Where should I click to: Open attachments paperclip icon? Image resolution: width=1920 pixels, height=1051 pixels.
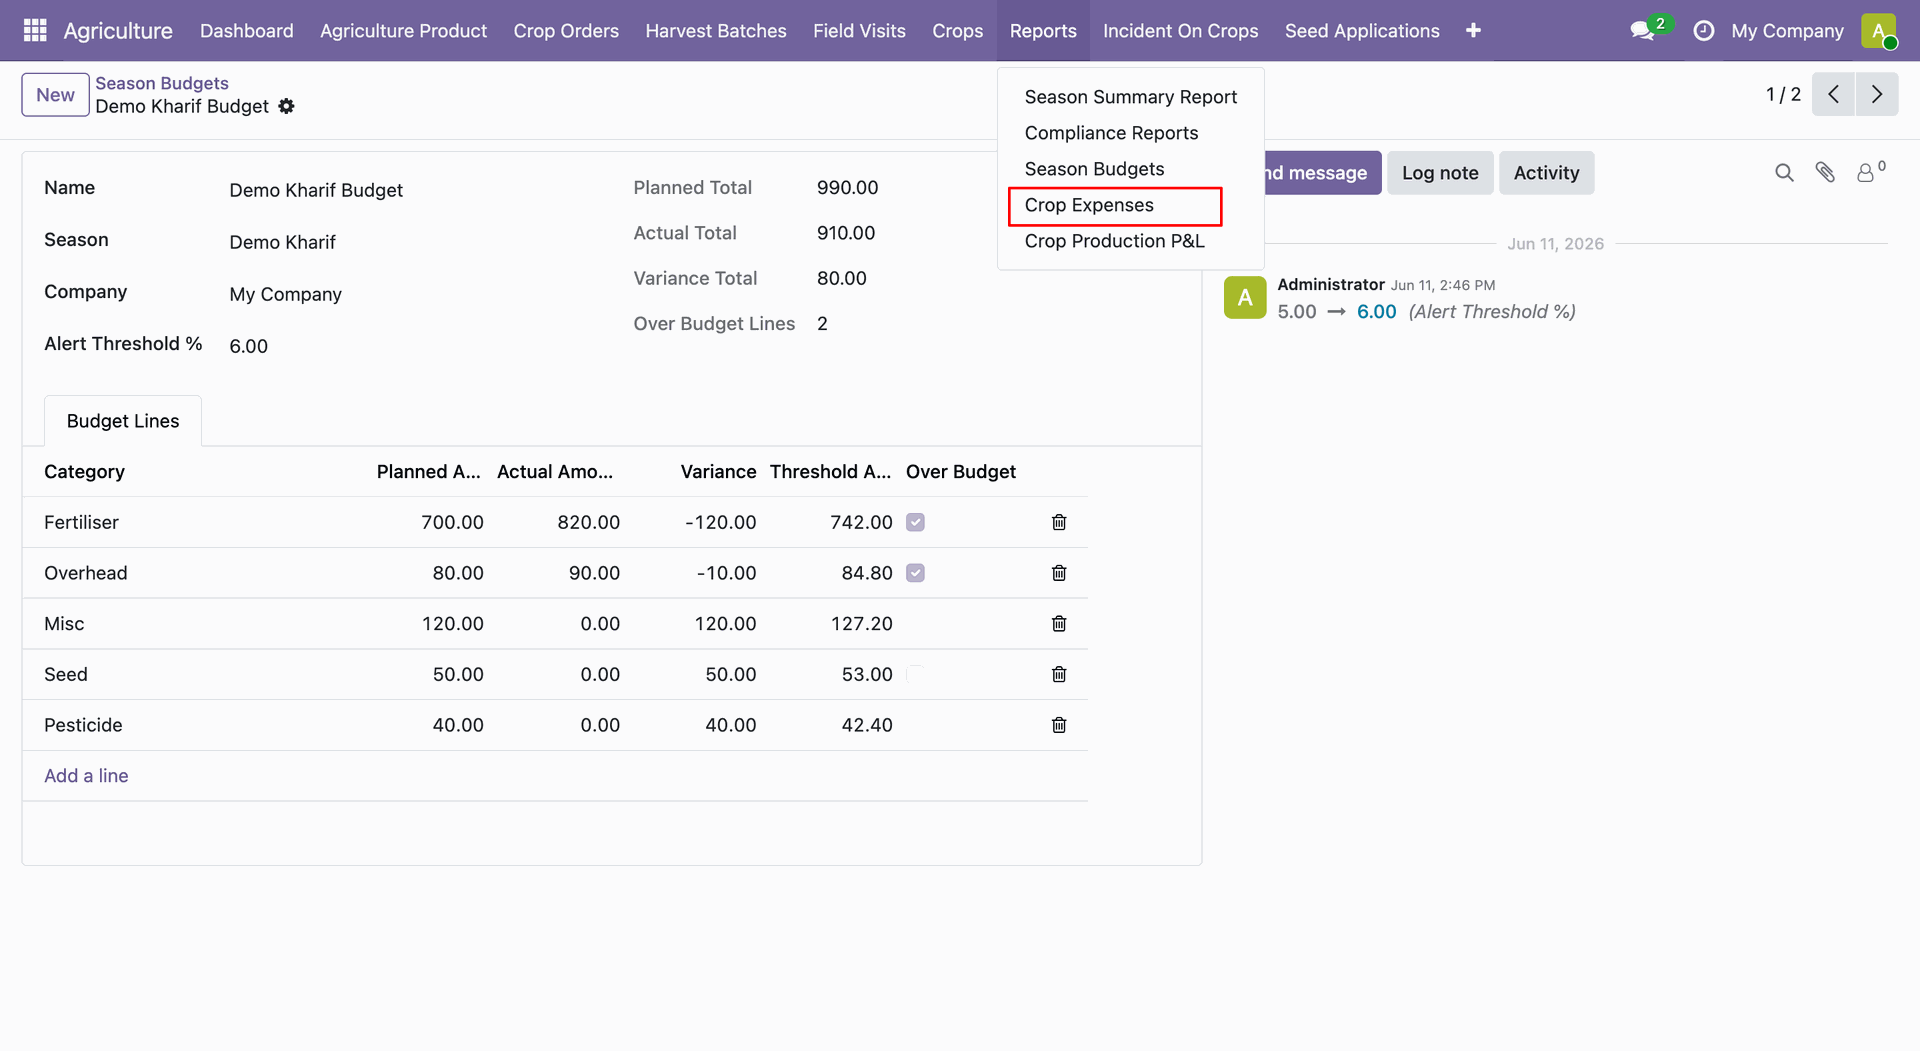(1825, 173)
